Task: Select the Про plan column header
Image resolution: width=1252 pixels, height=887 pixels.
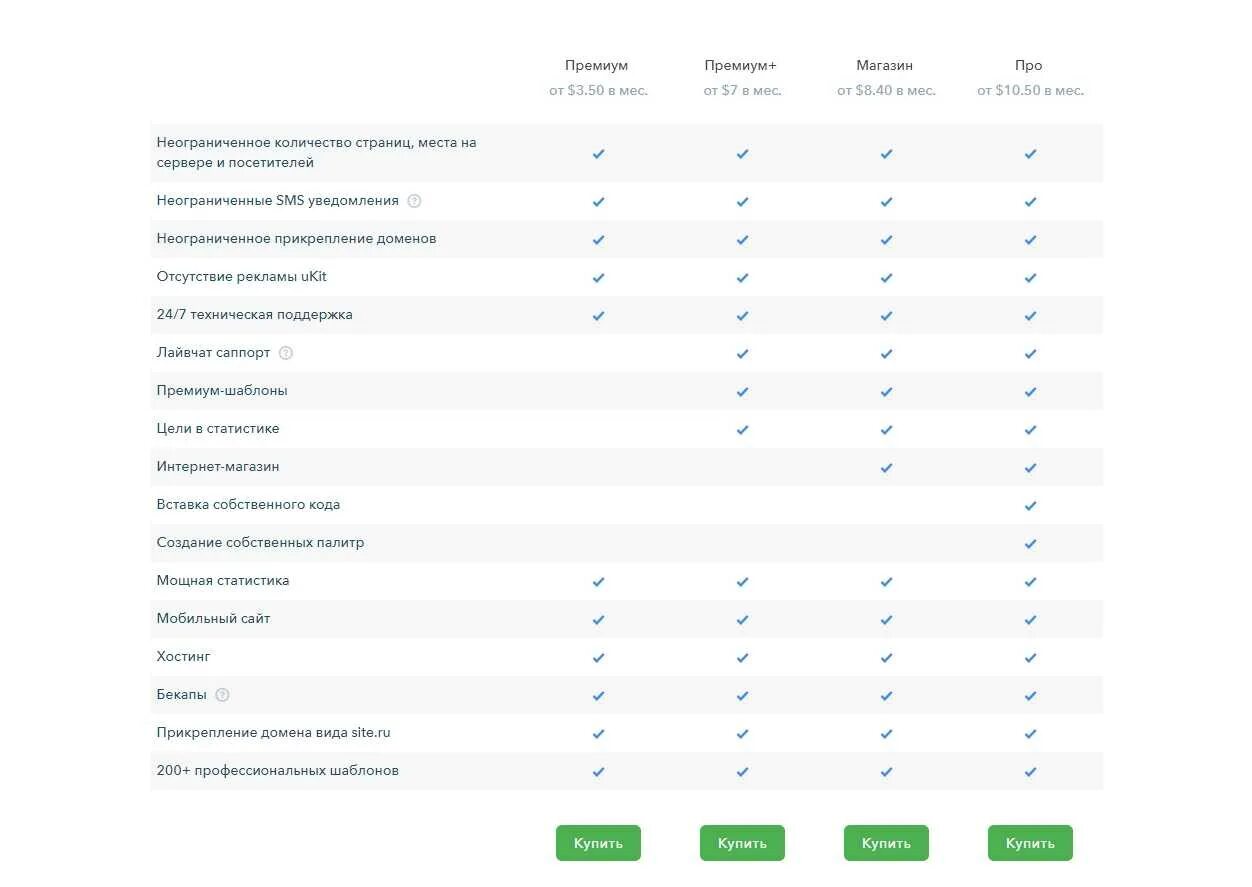Action: [x=1029, y=66]
